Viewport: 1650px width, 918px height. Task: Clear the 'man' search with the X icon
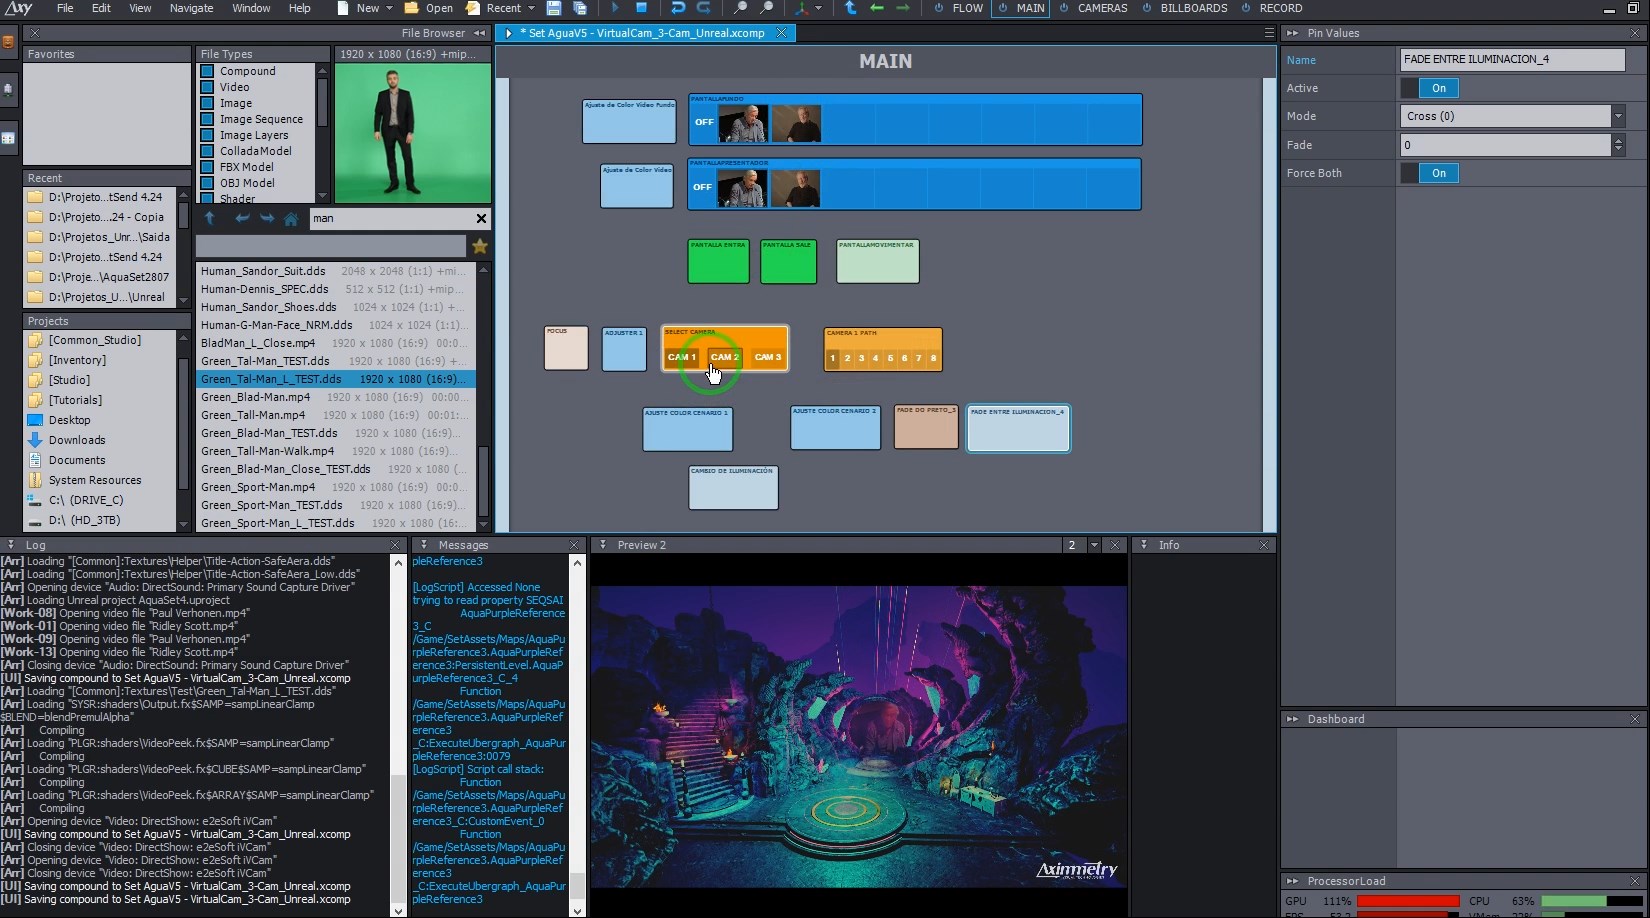pyautogui.click(x=481, y=218)
